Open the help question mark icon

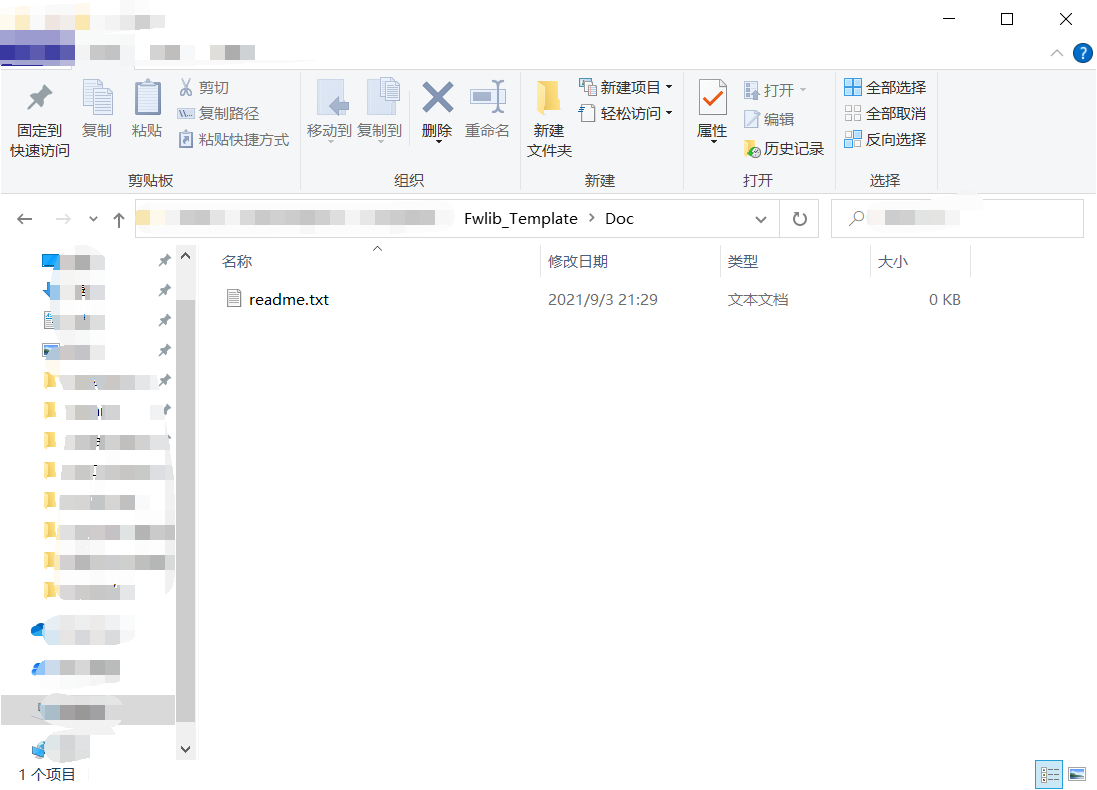tap(1082, 53)
